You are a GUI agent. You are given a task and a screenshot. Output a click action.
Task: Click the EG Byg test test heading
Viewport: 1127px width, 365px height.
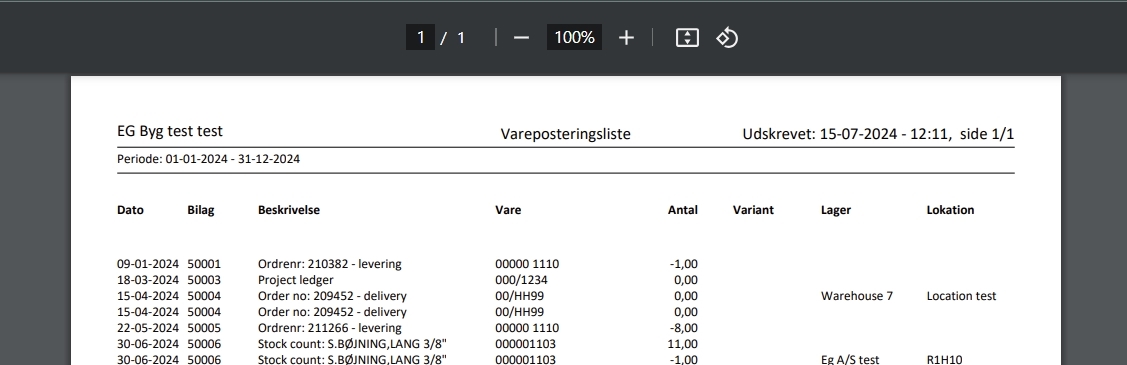point(170,131)
